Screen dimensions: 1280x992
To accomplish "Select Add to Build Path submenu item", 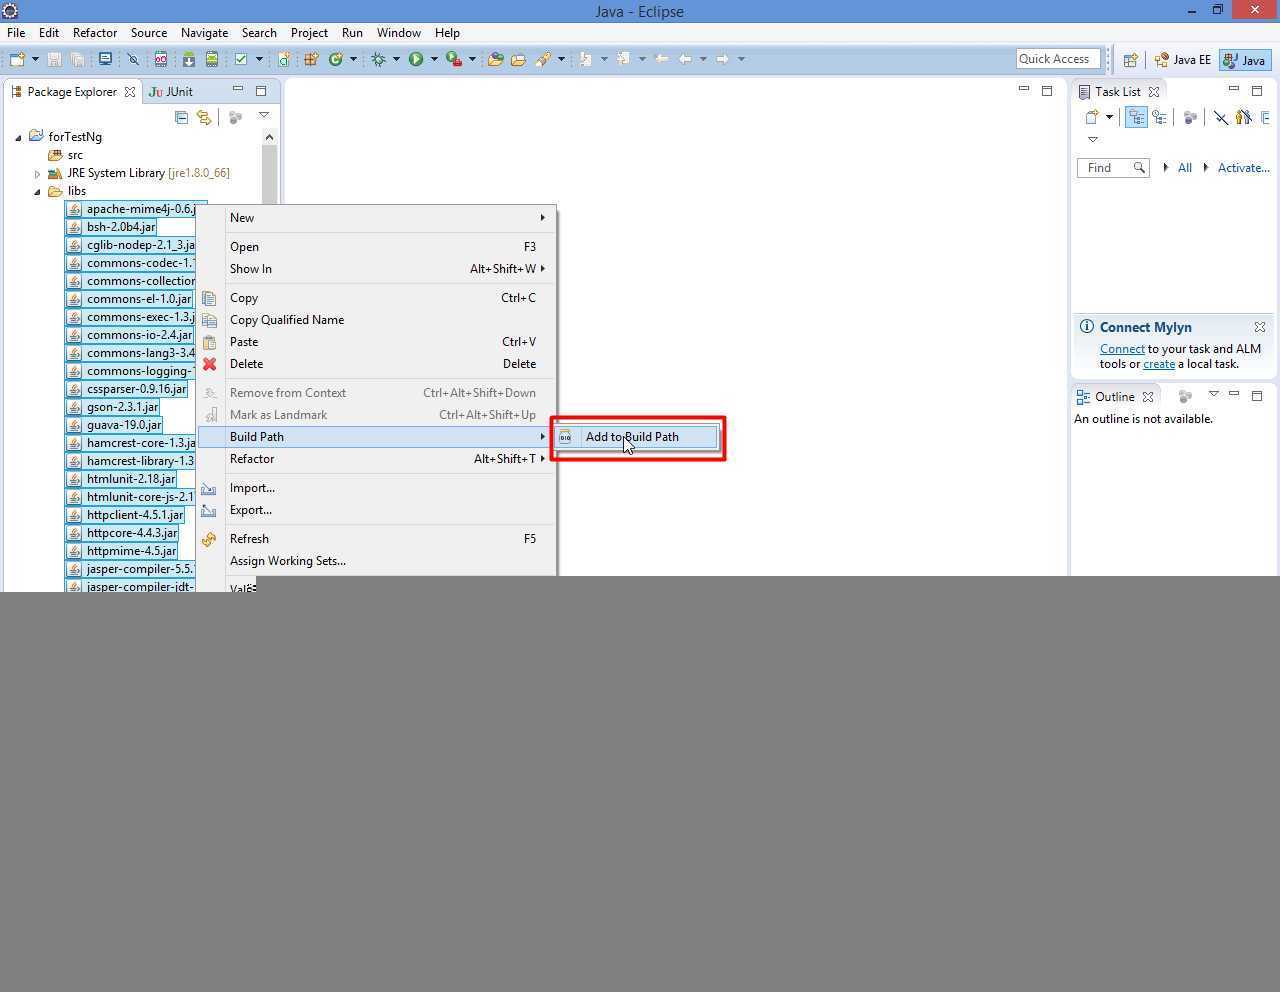I will (x=637, y=437).
